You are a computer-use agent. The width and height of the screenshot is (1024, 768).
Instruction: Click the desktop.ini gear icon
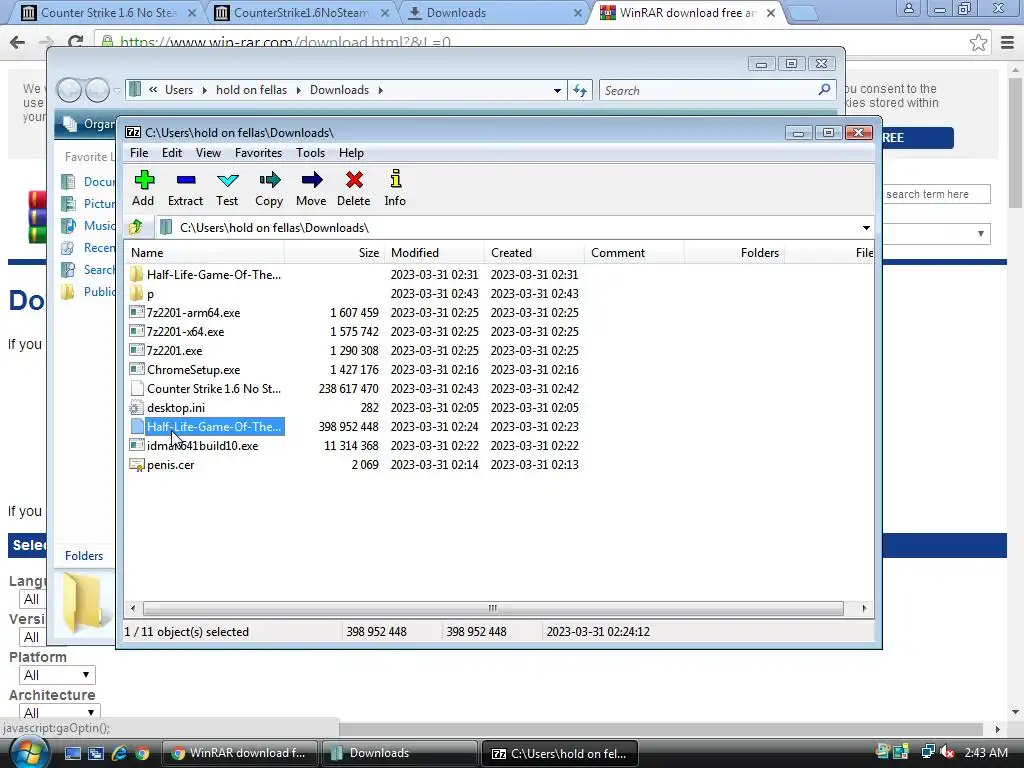click(x=136, y=408)
